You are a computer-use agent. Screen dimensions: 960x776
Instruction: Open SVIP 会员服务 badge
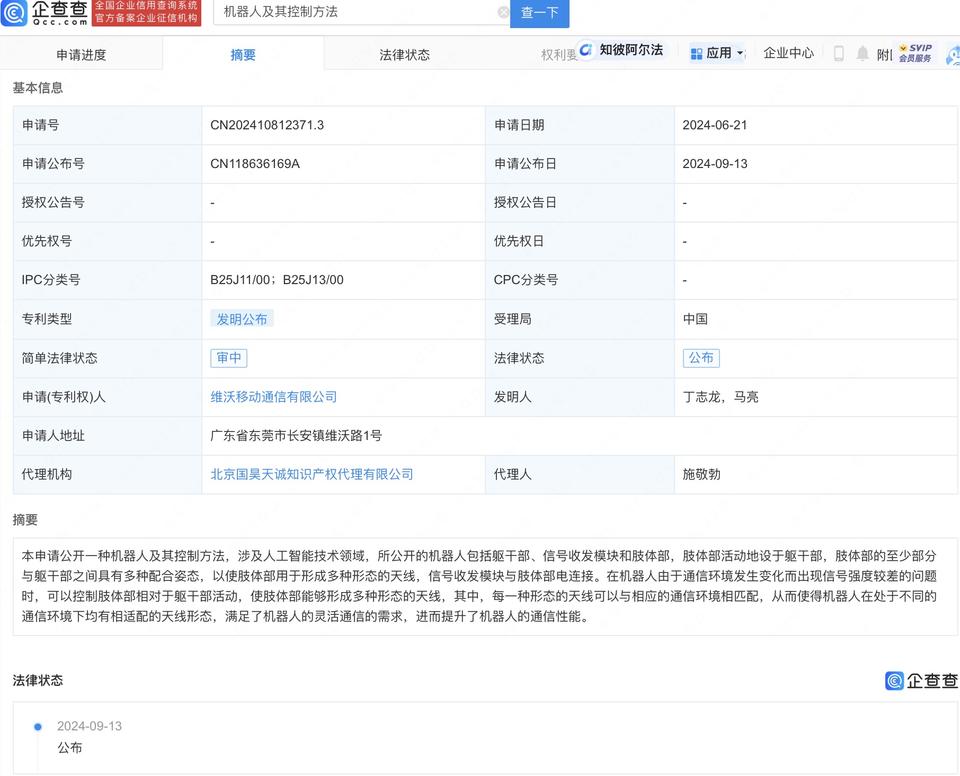pos(914,53)
